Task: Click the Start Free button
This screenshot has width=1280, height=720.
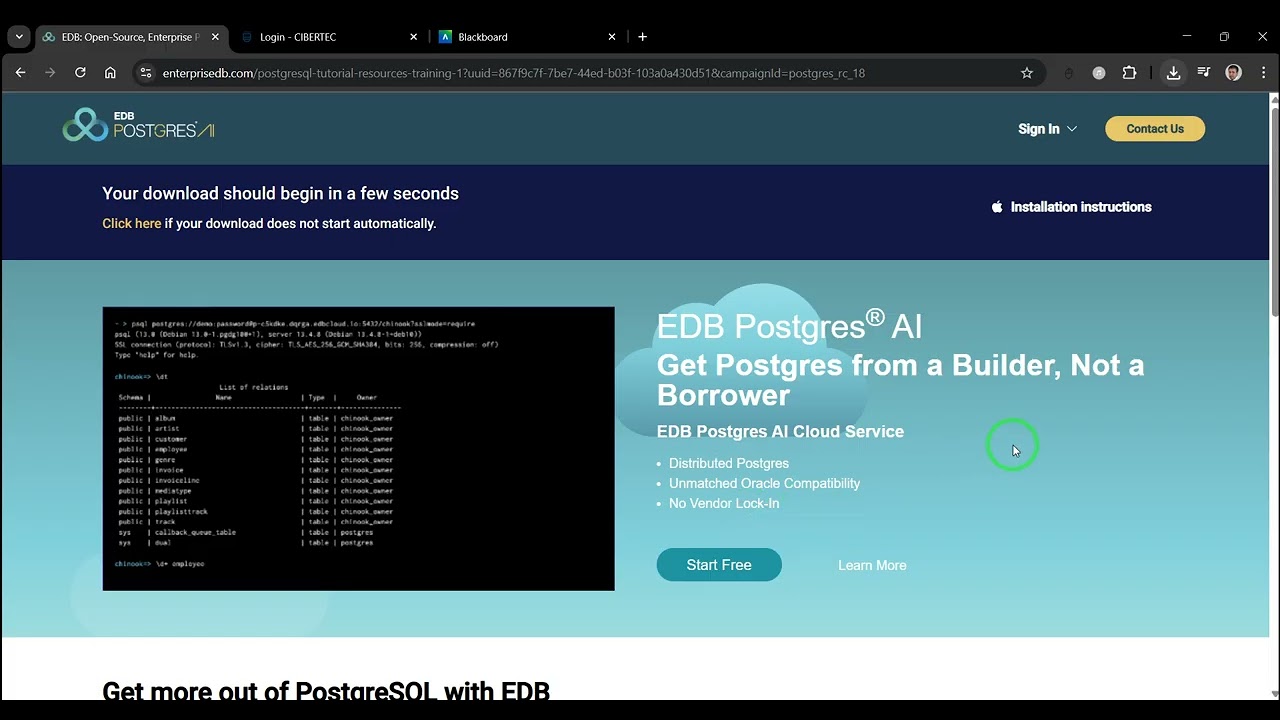Action: point(719,565)
